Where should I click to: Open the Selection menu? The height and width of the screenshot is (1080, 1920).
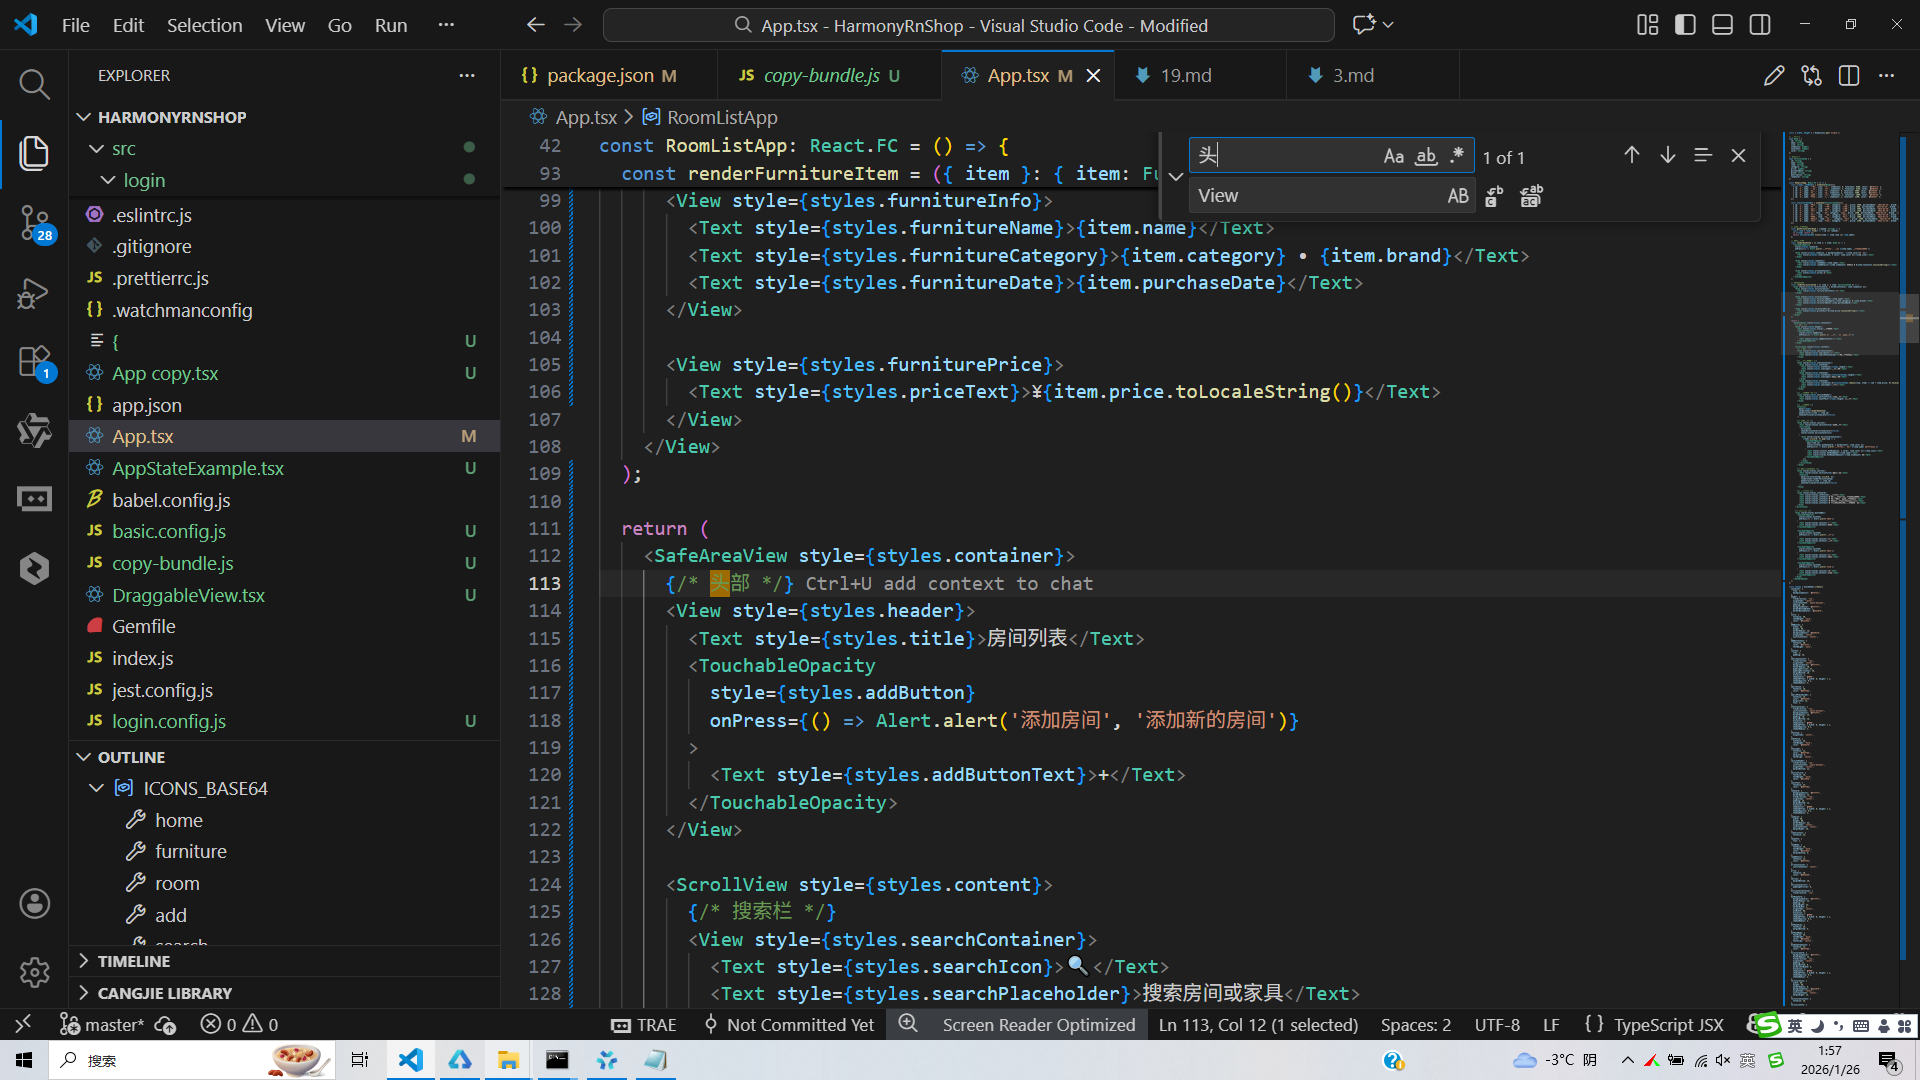click(x=204, y=25)
